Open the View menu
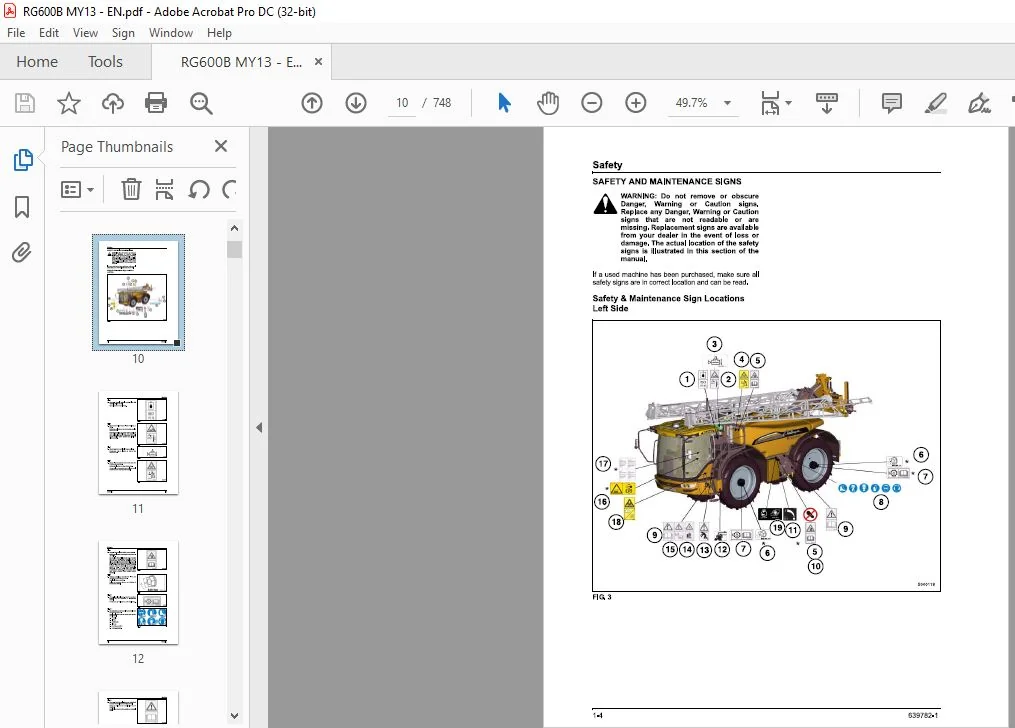This screenshot has height=728, width=1015. tap(85, 33)
